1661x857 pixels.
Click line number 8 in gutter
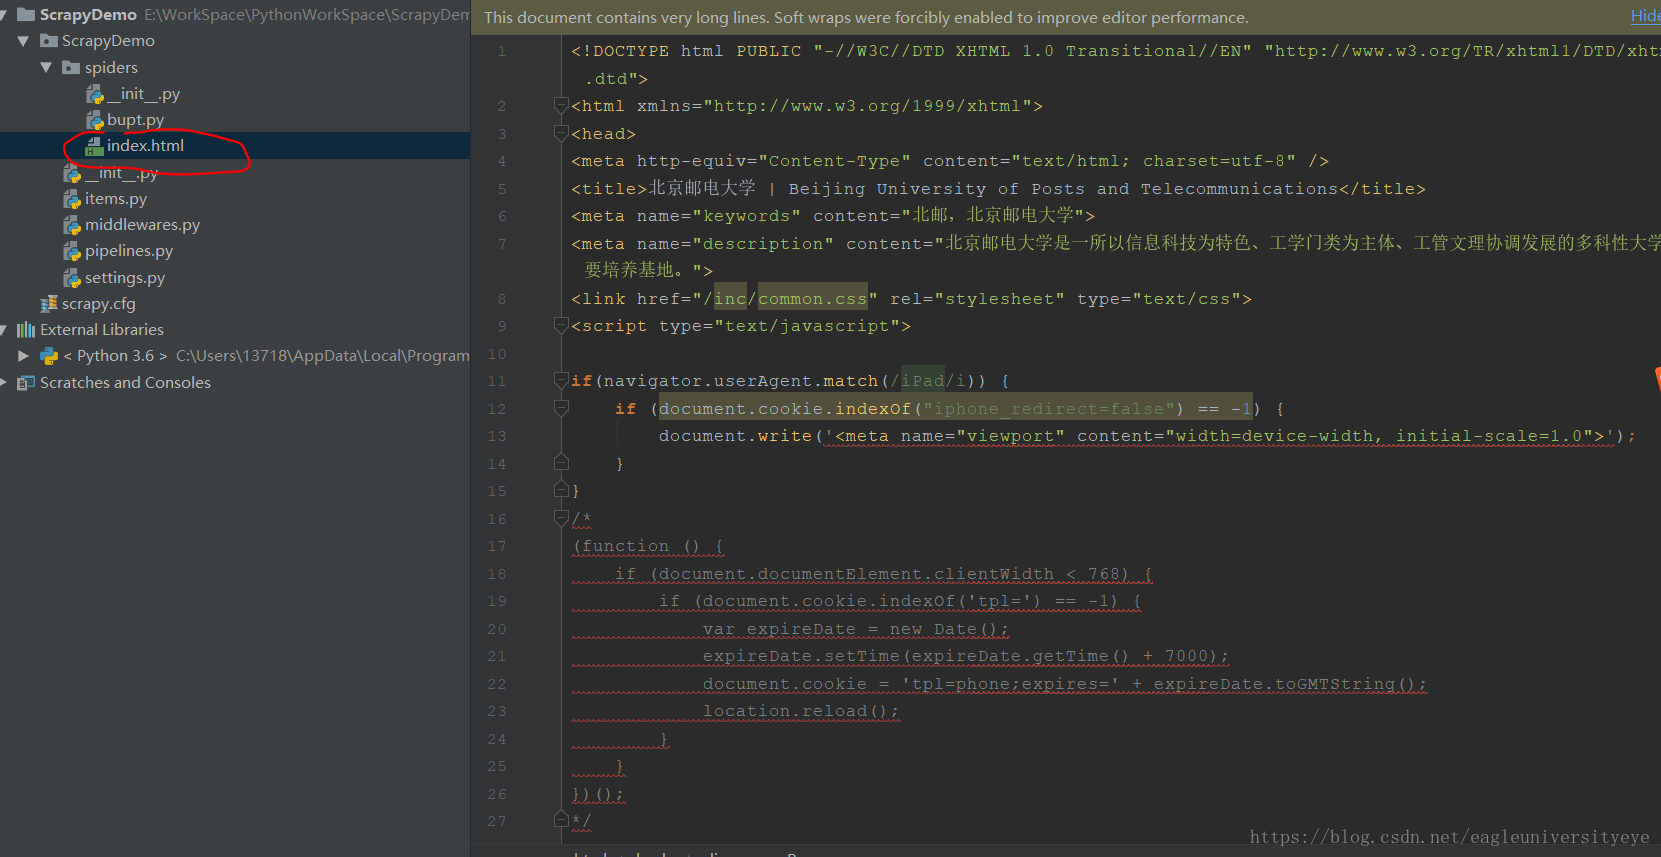501,299
